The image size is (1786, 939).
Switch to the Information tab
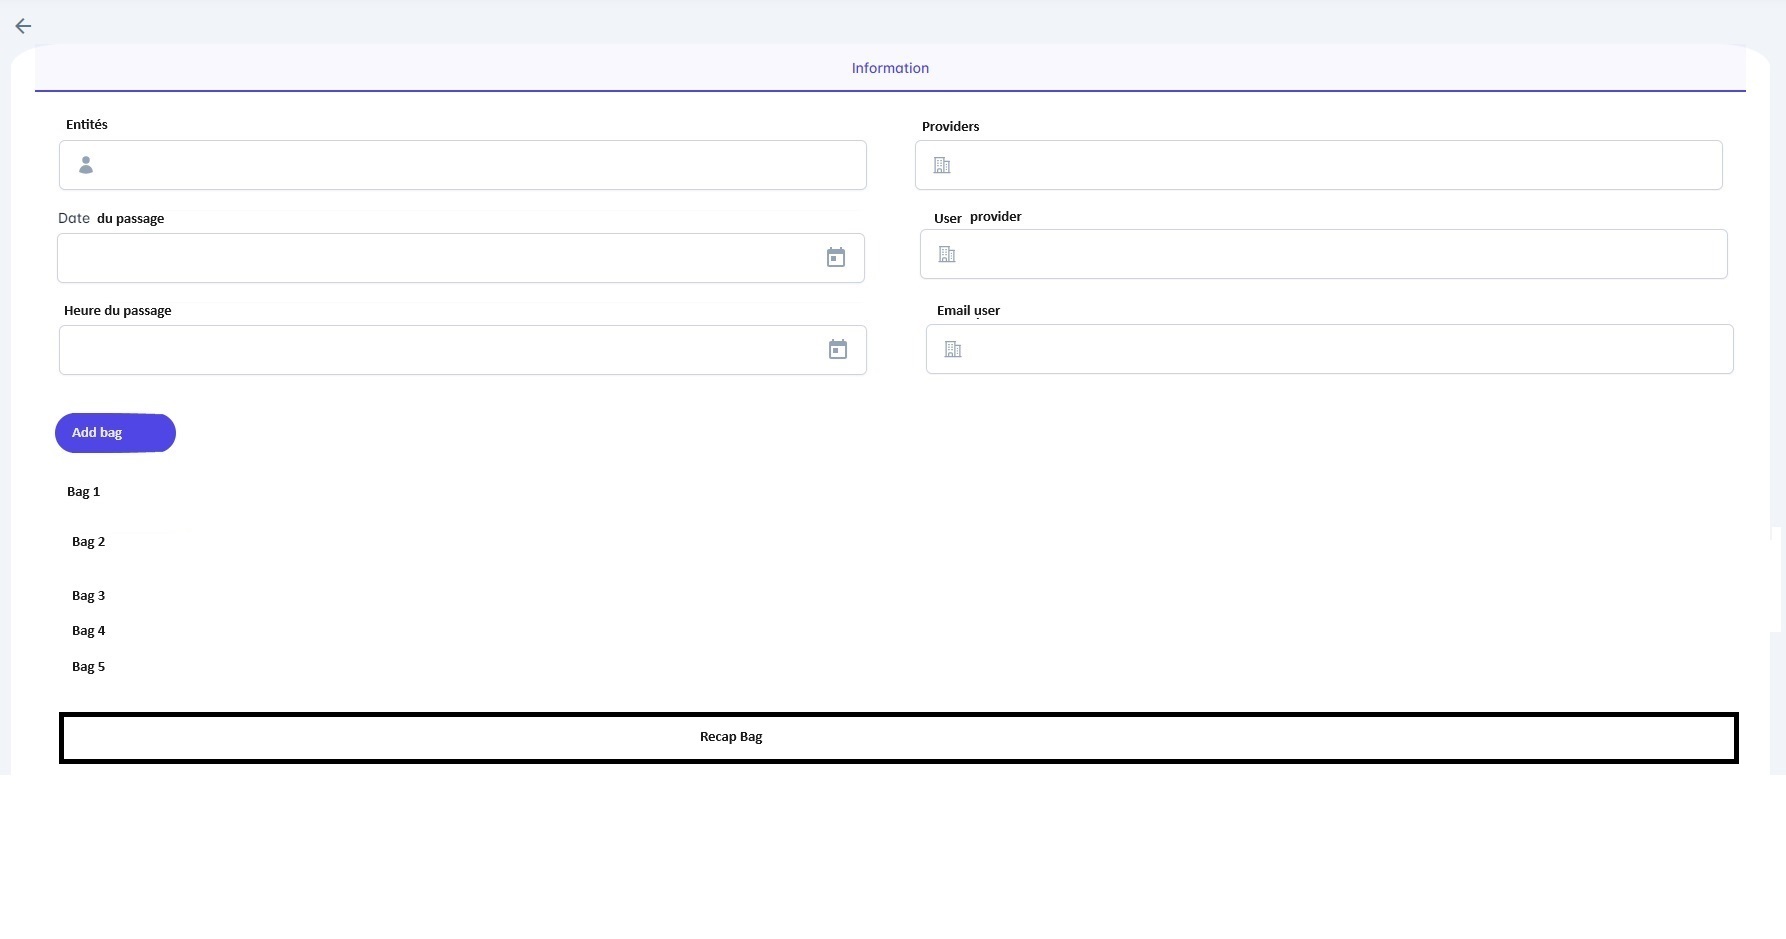tap(890, 68)
